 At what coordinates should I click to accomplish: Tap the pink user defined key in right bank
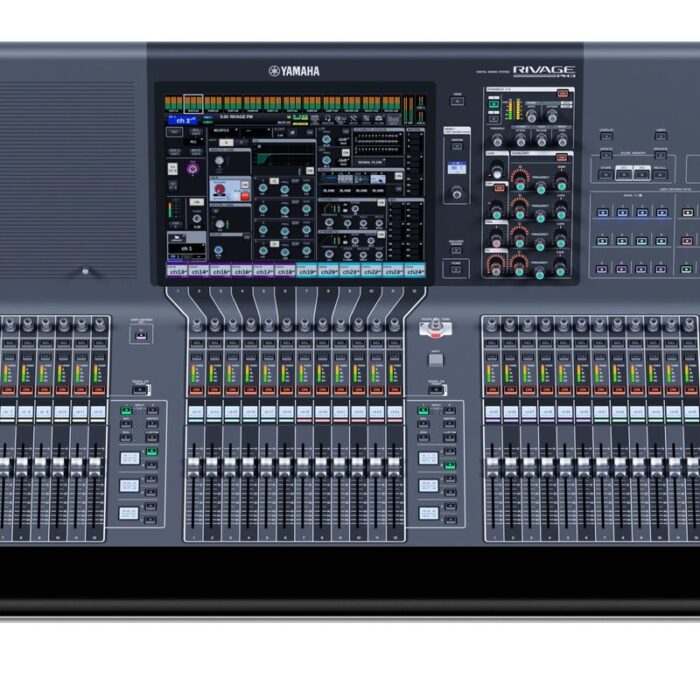pos(687,241)
